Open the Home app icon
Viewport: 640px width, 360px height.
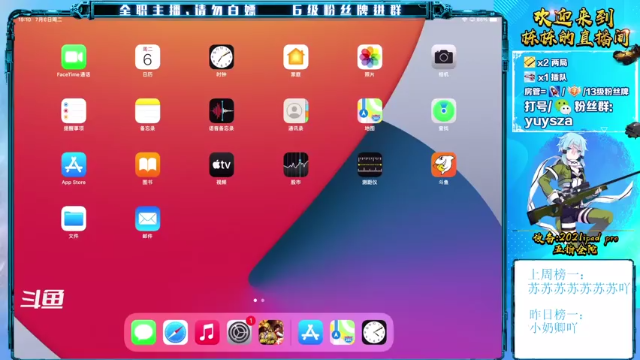point(296,57)
